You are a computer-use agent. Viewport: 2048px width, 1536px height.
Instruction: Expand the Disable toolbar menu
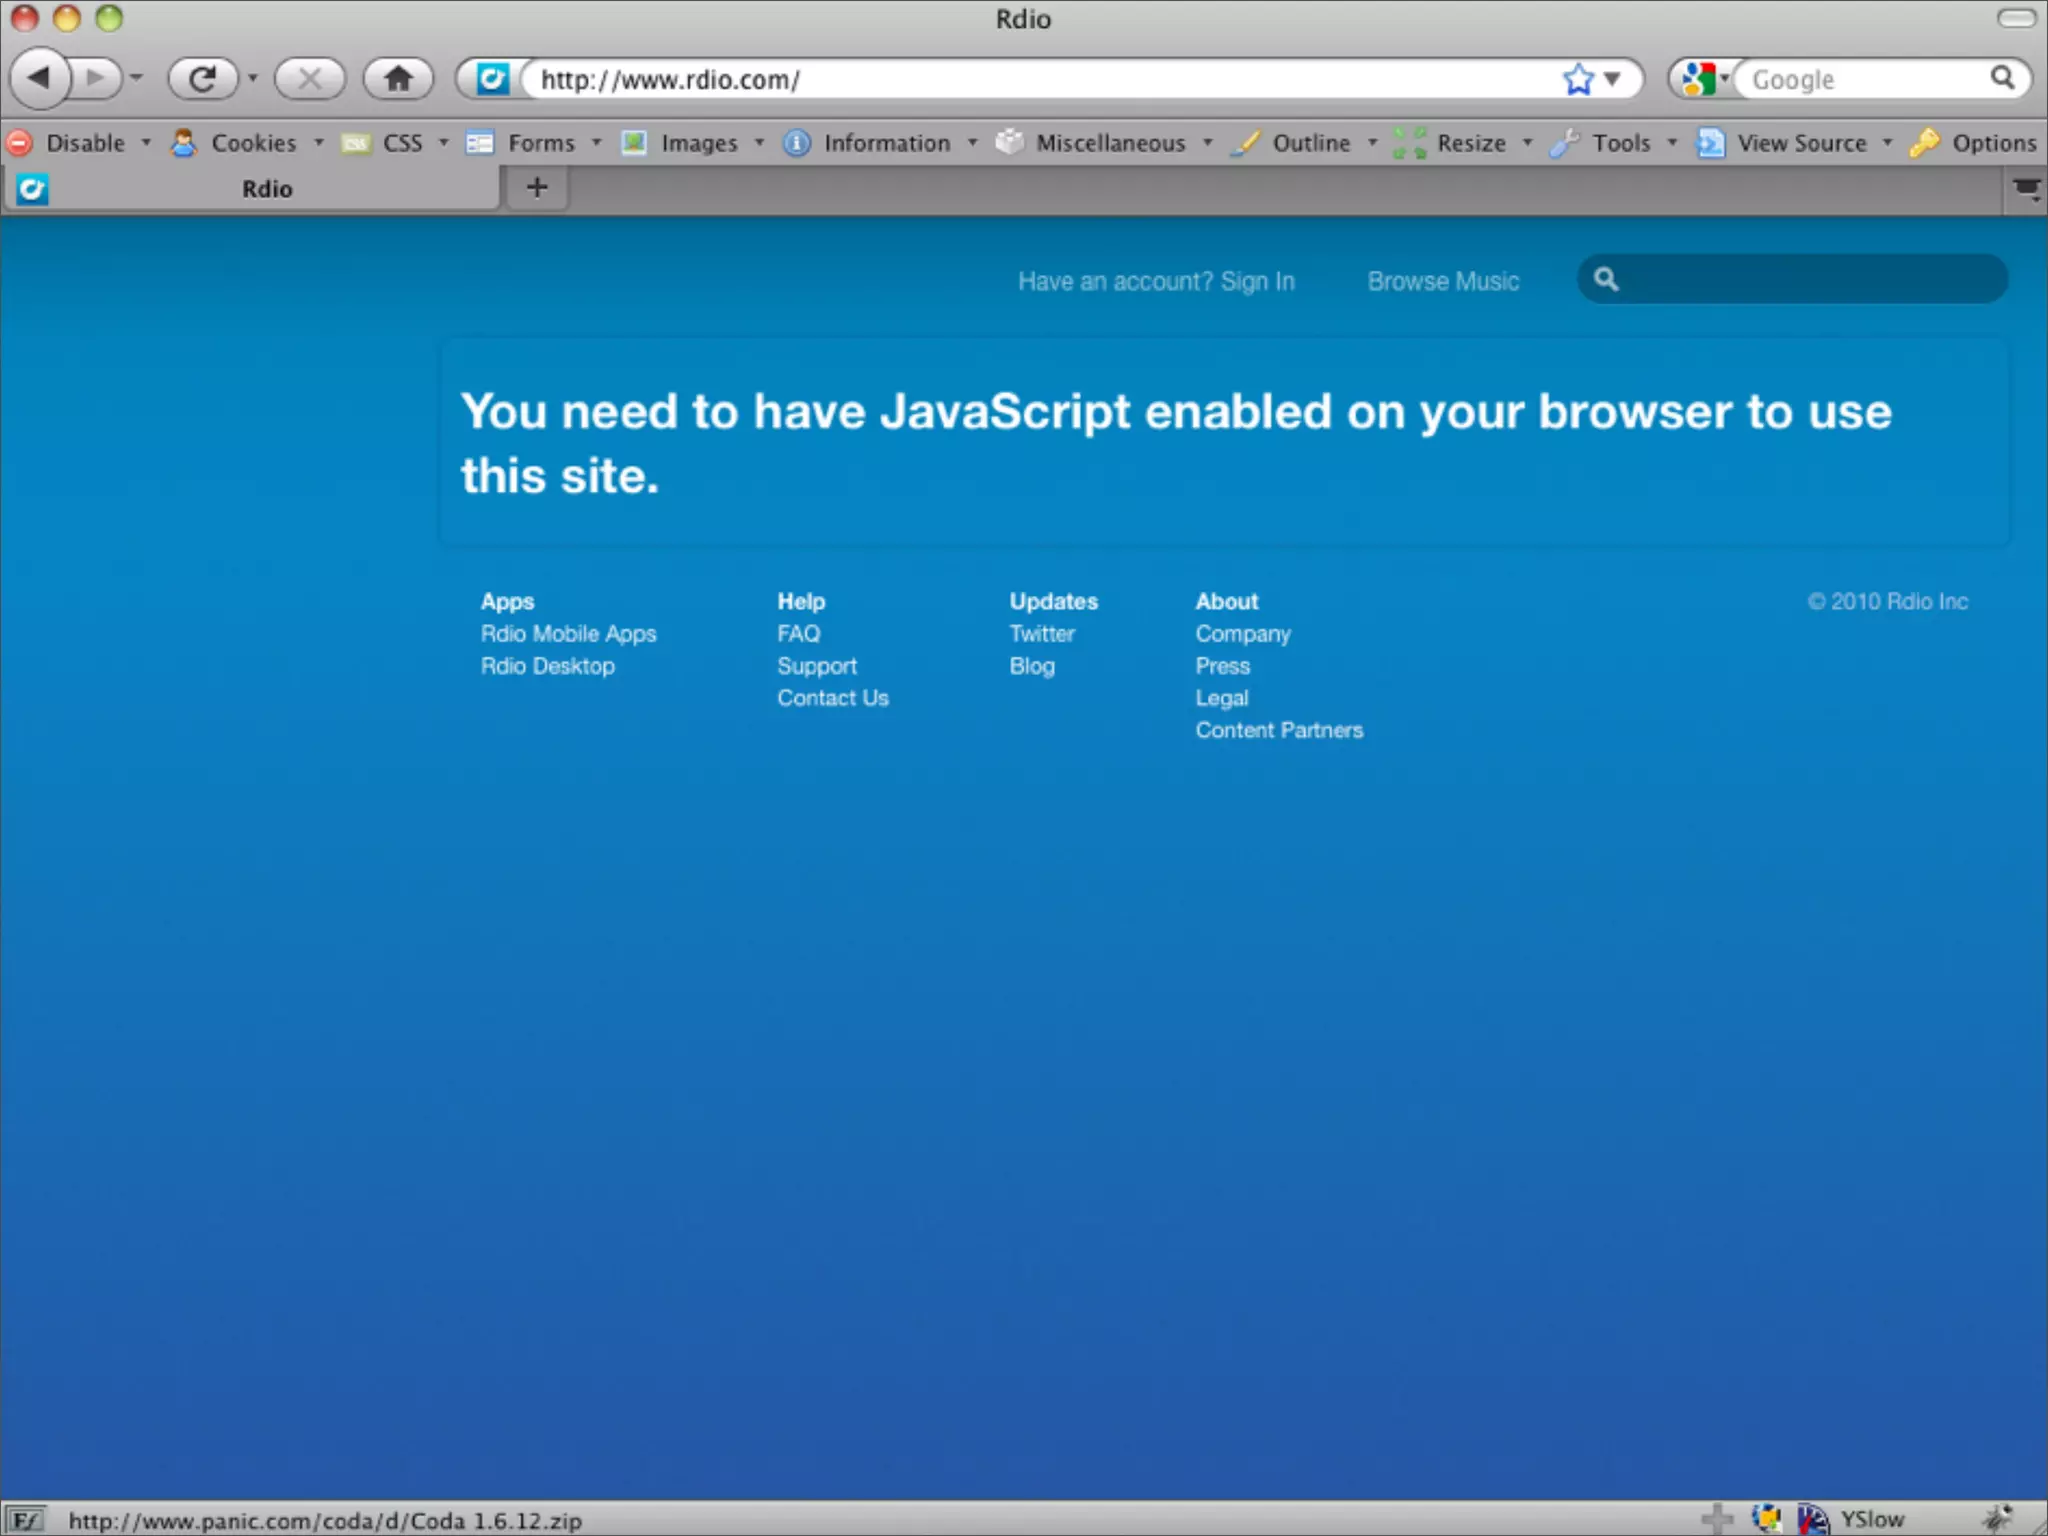(85, 143)
